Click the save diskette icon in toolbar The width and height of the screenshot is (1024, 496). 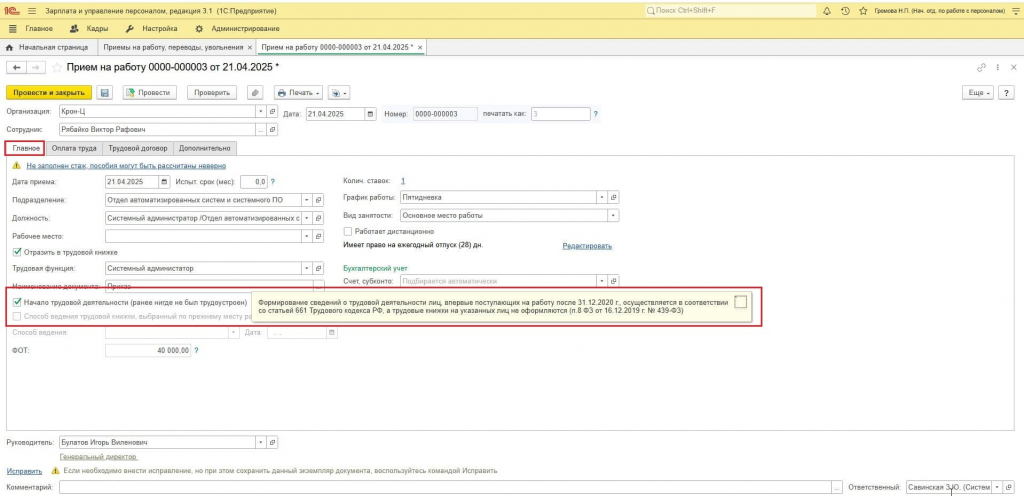click(x=104, y=93)
